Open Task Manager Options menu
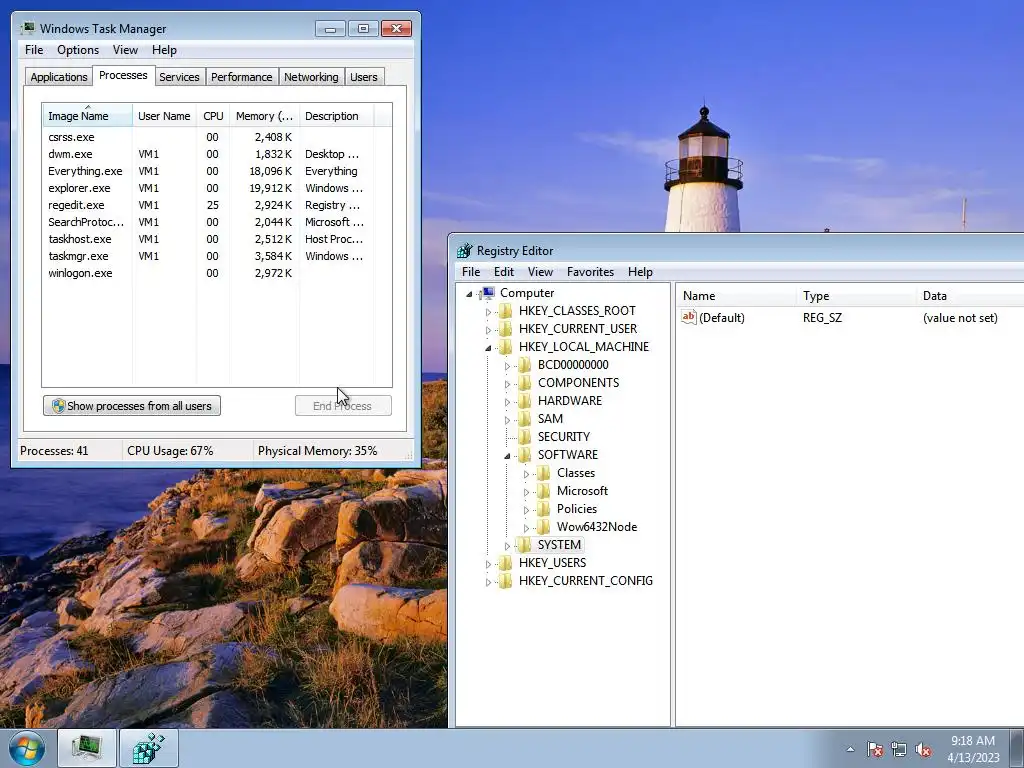The image size is (1024, 768). pyautogui.click(x=78, y=50)
